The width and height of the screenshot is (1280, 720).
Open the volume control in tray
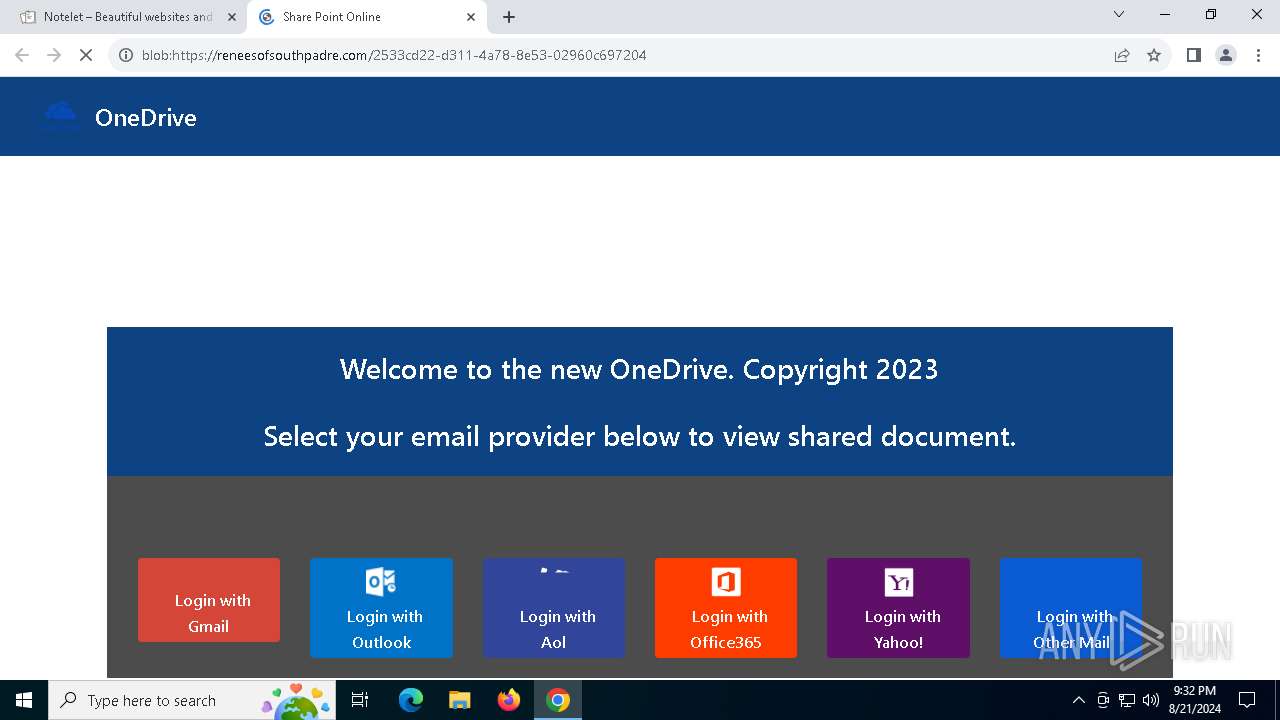pyautogui.click(x=1151, y=700)
